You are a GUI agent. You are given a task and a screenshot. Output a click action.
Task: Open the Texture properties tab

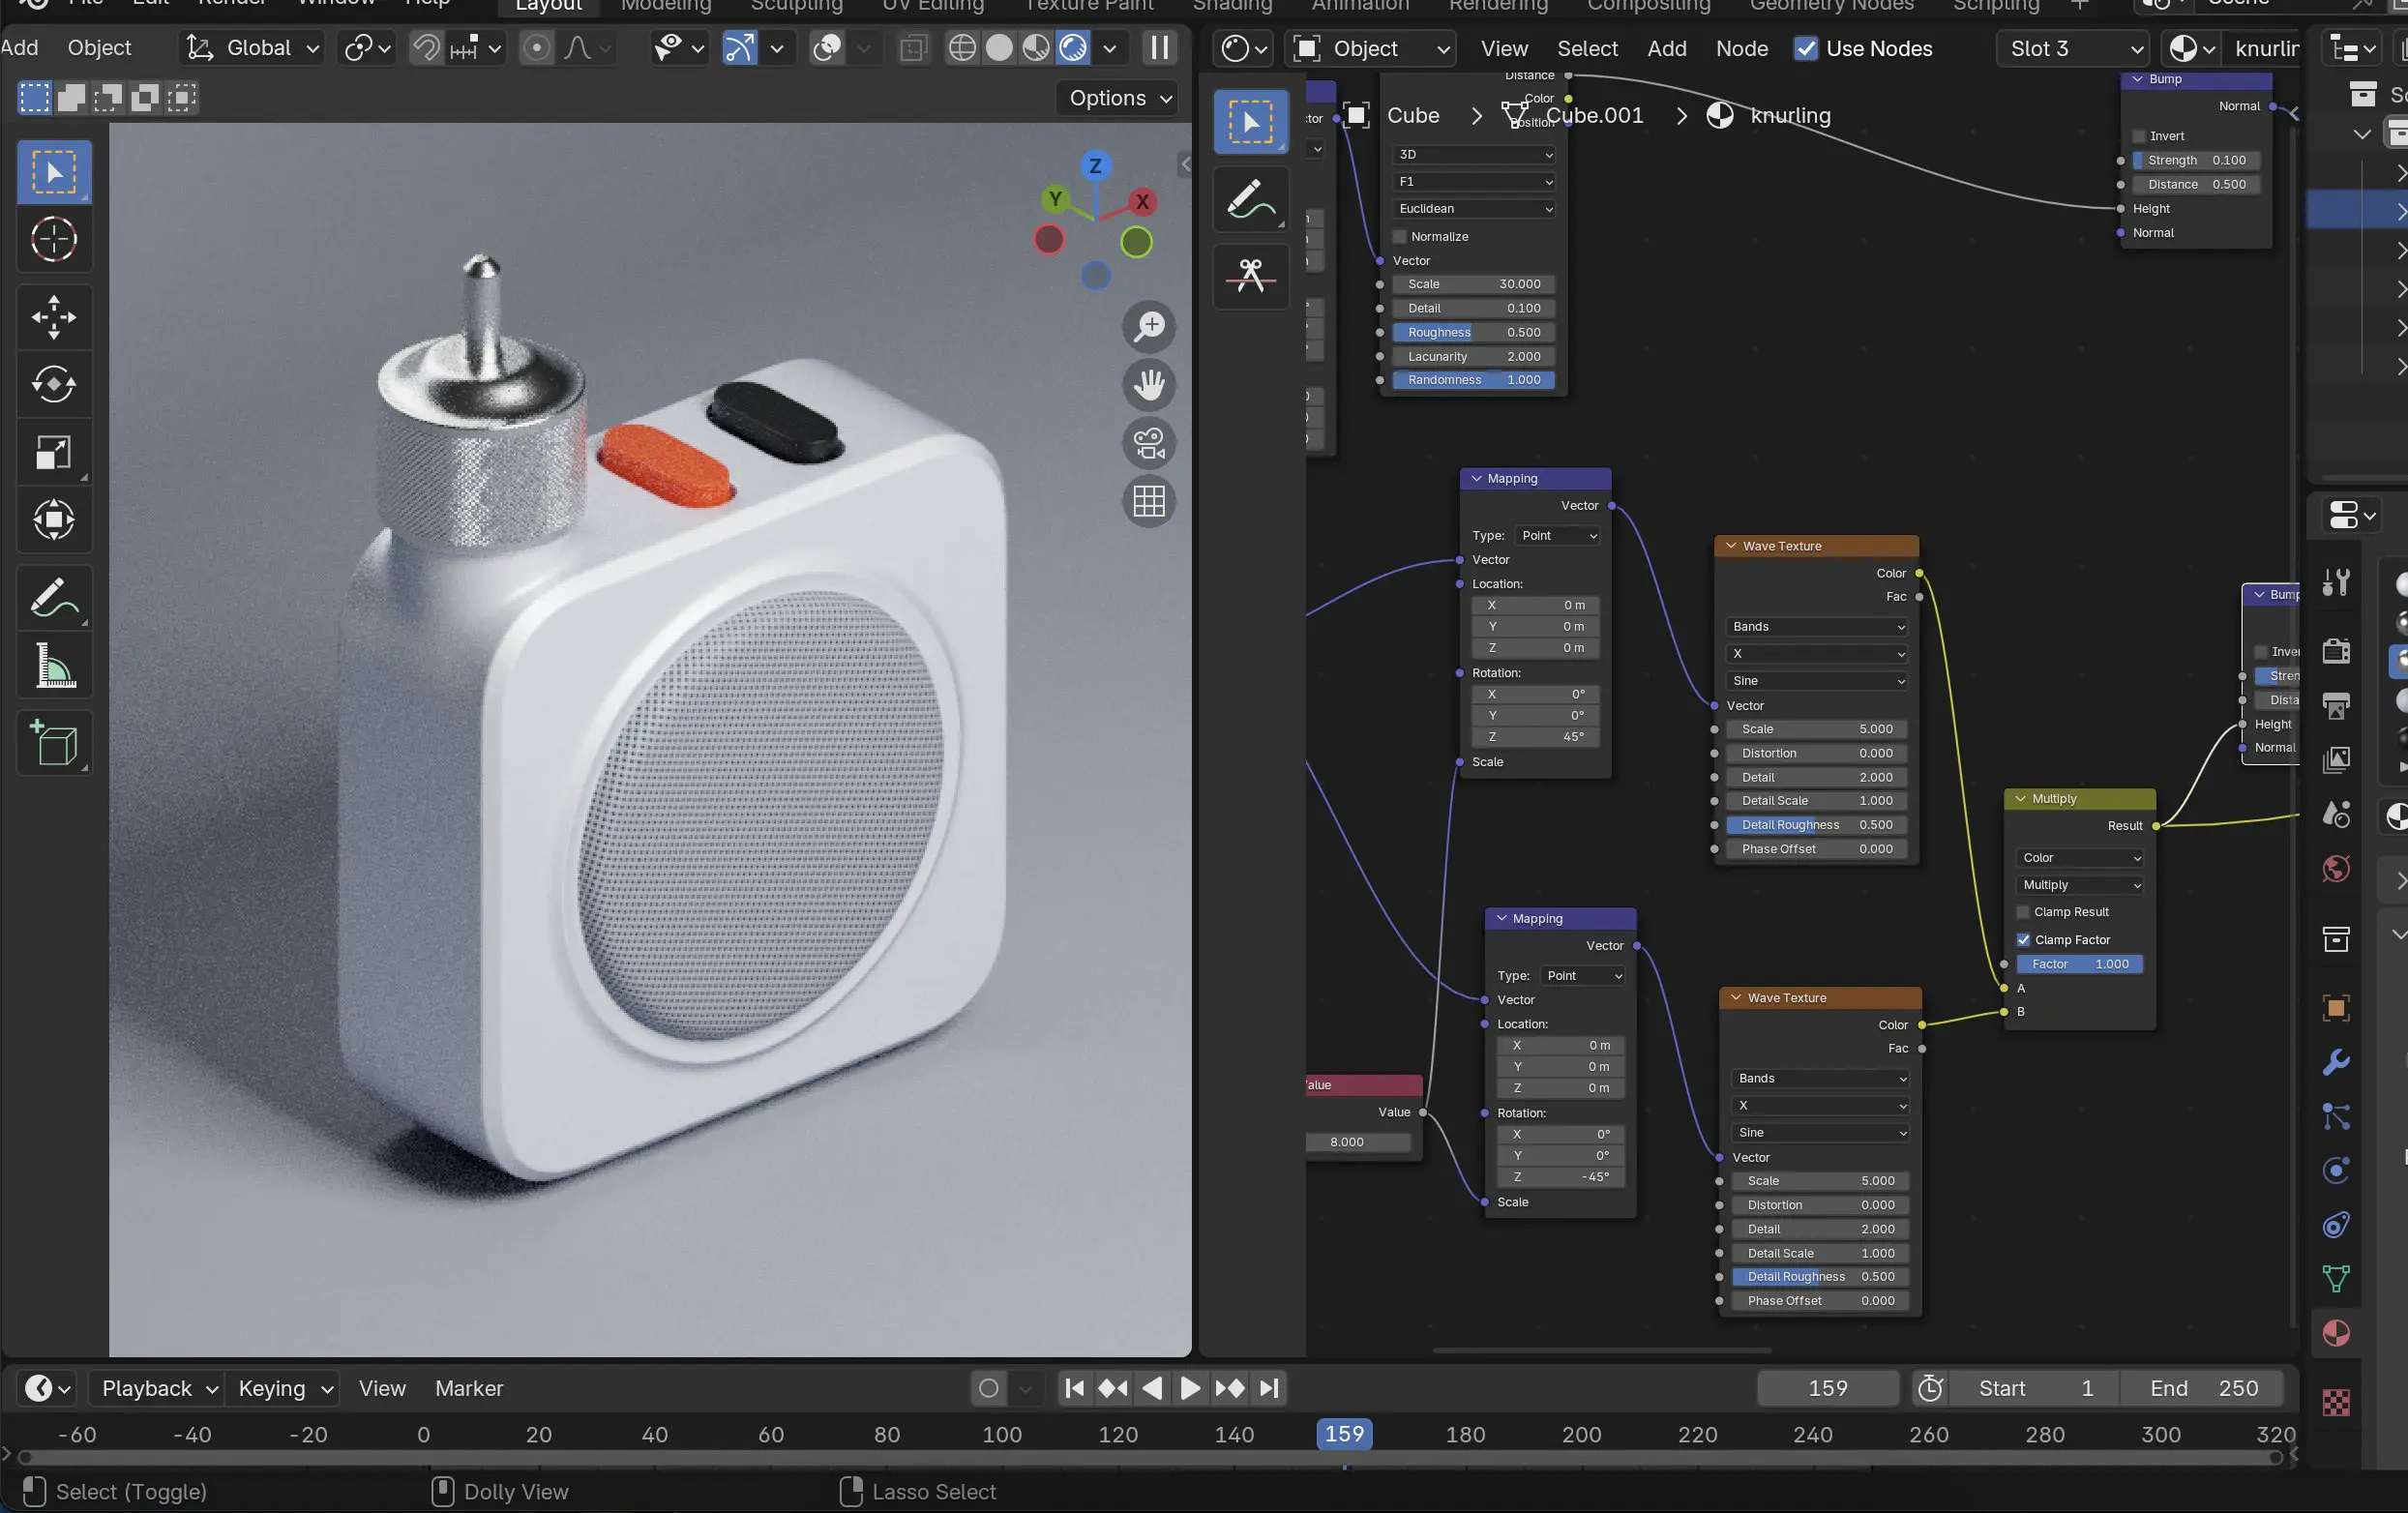(x=2336, y=1402)
